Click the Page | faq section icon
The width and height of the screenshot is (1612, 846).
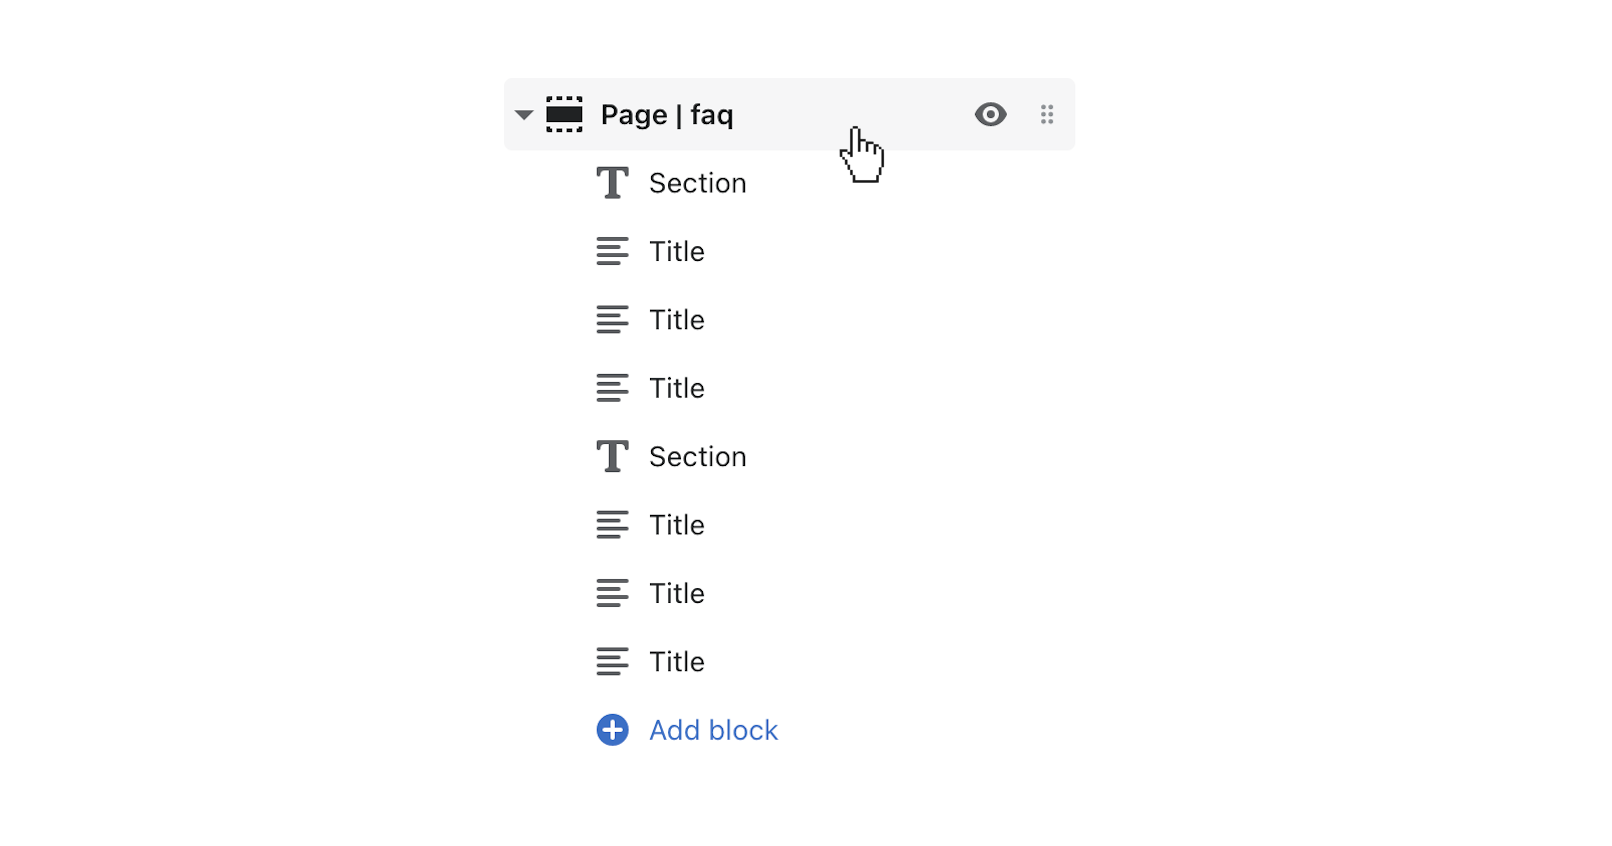click(564, 115)
